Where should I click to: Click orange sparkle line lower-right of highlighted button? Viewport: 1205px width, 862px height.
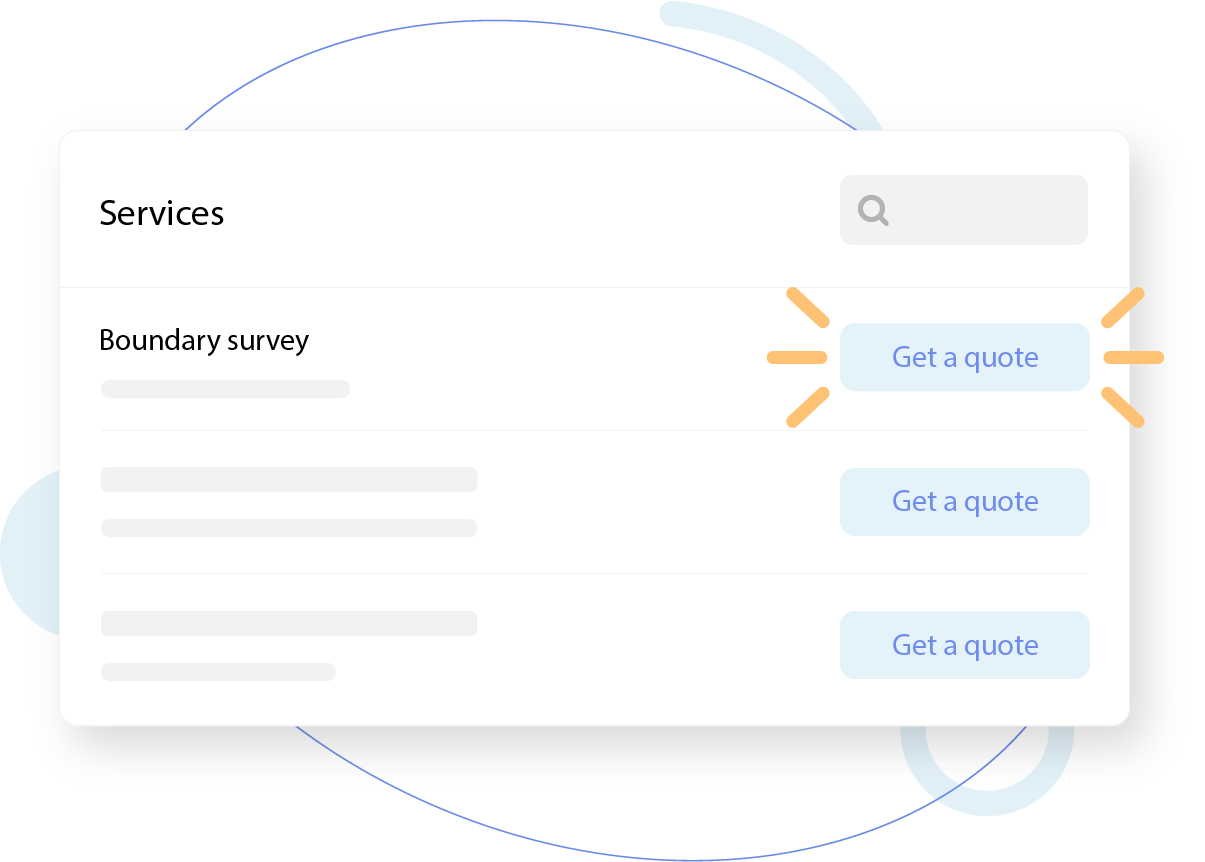[x=1122, y=407]
